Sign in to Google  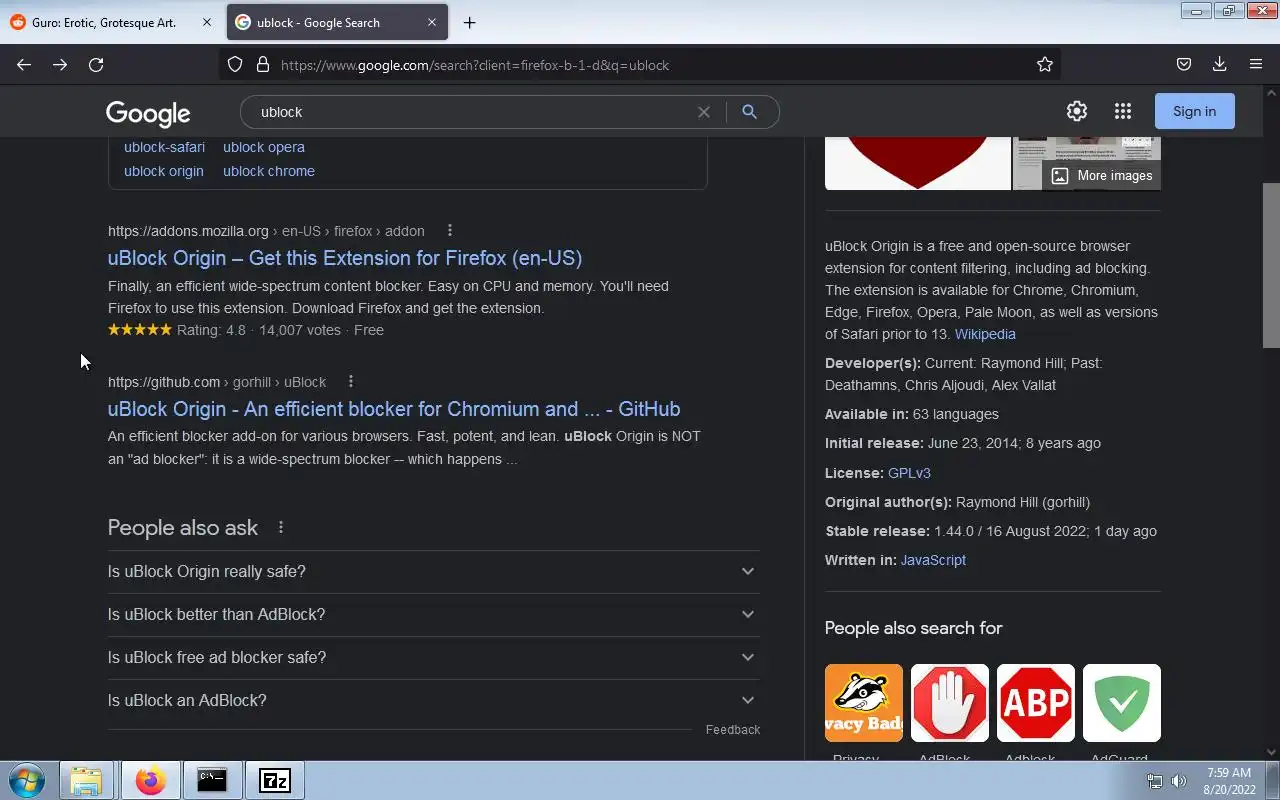[x=1194, y=111]
